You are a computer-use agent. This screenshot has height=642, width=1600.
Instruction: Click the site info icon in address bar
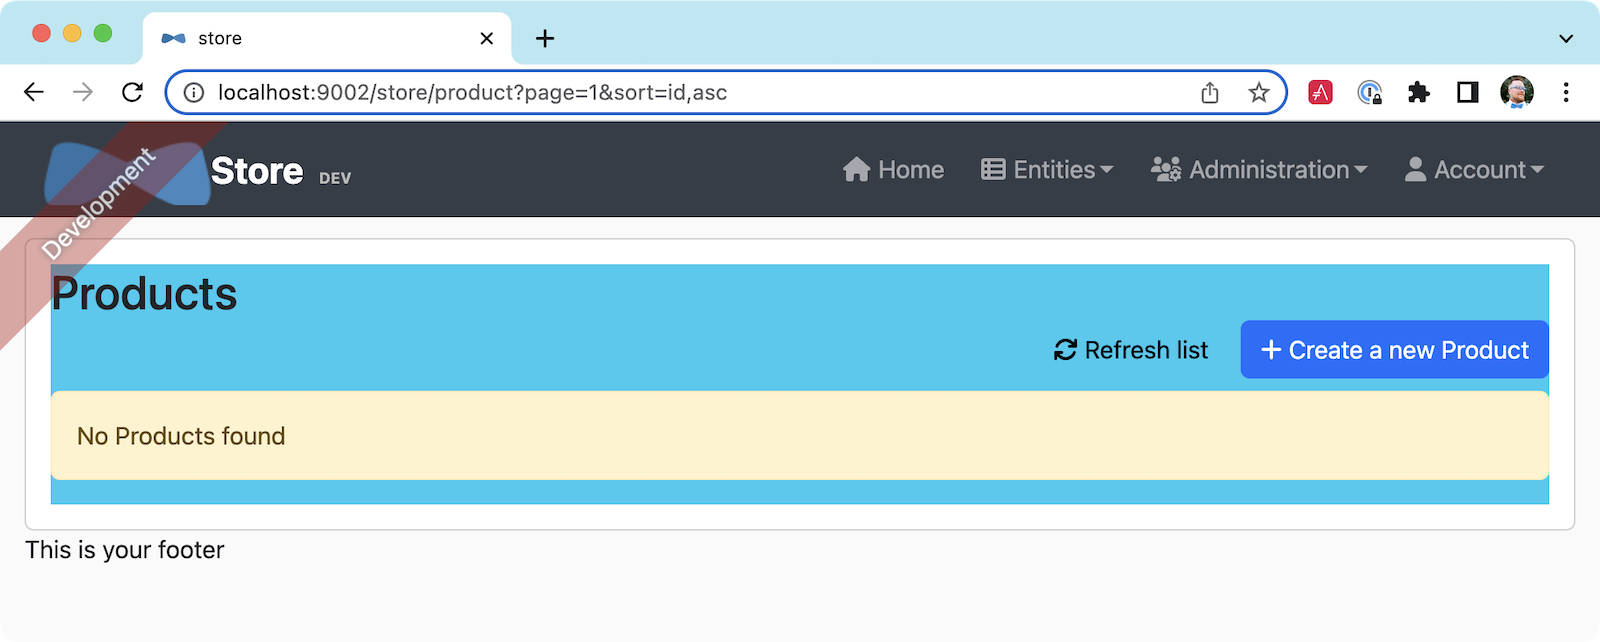pyautogui.click(x=194, y=93)
